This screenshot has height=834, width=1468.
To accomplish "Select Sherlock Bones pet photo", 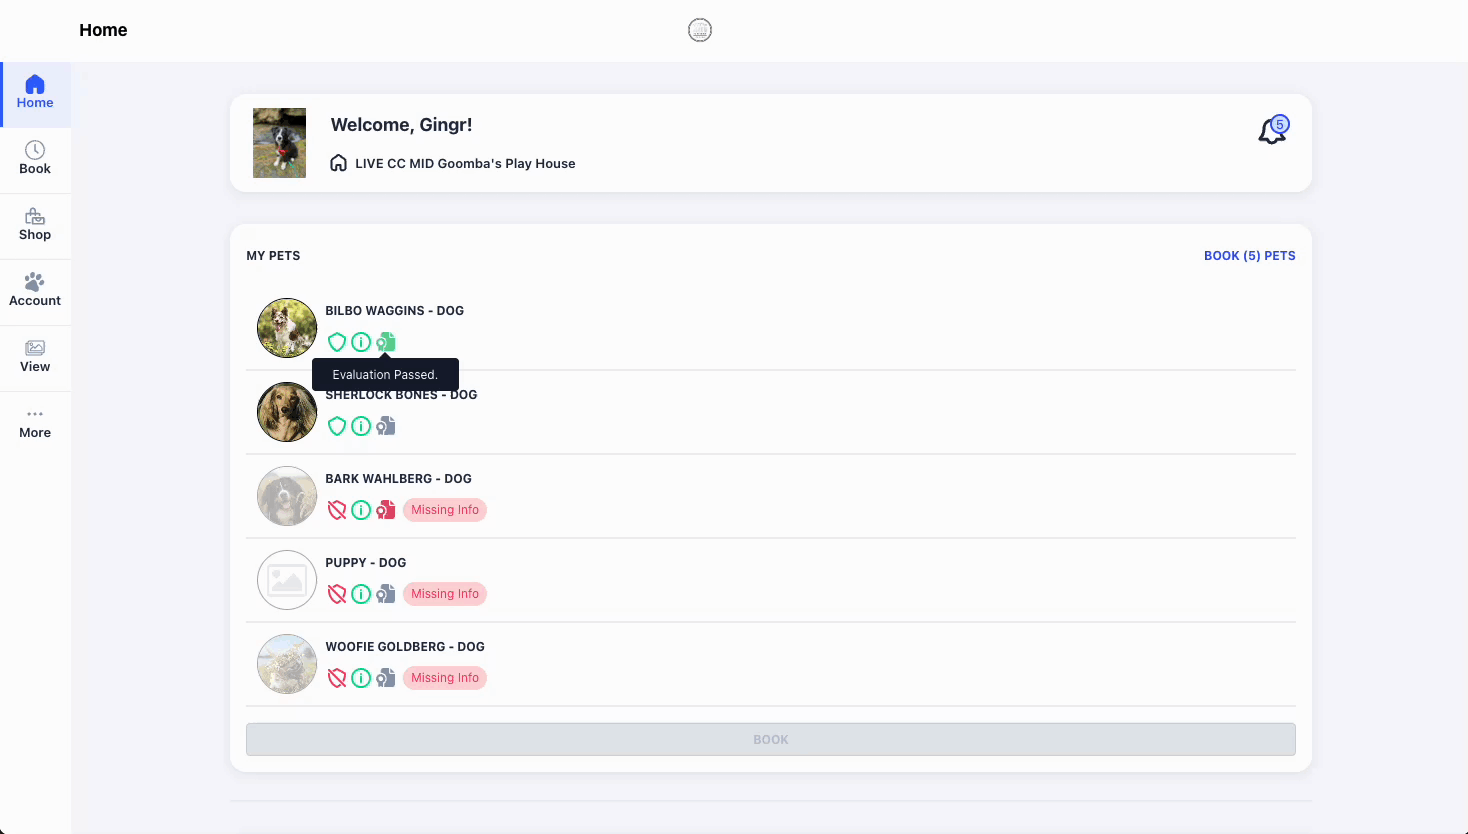I will pos(287,412).
